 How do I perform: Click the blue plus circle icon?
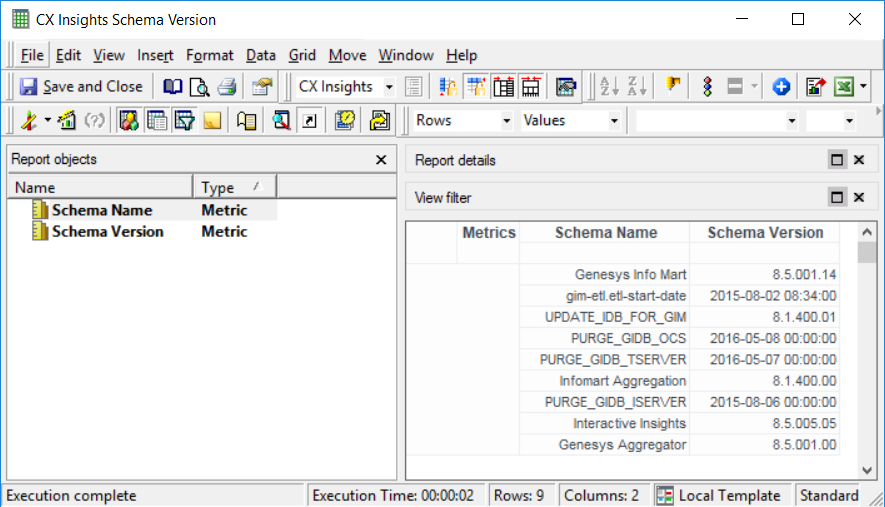781,87
